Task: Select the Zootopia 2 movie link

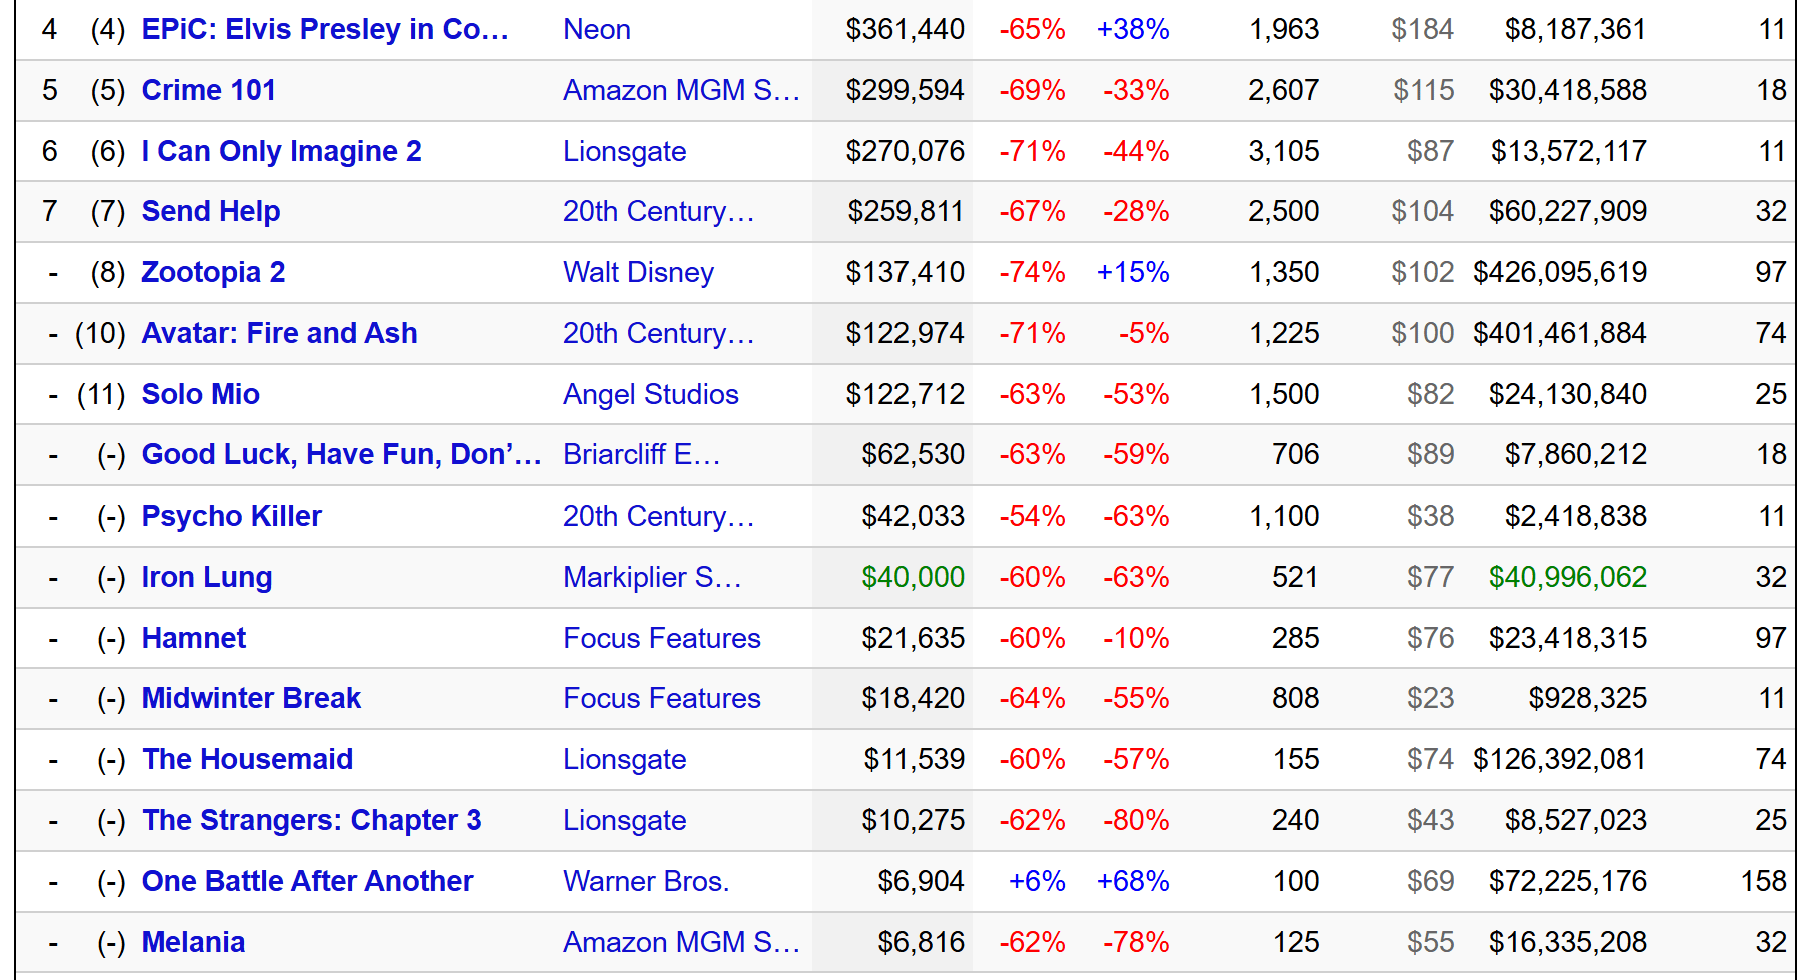Action: pos(213,272)
